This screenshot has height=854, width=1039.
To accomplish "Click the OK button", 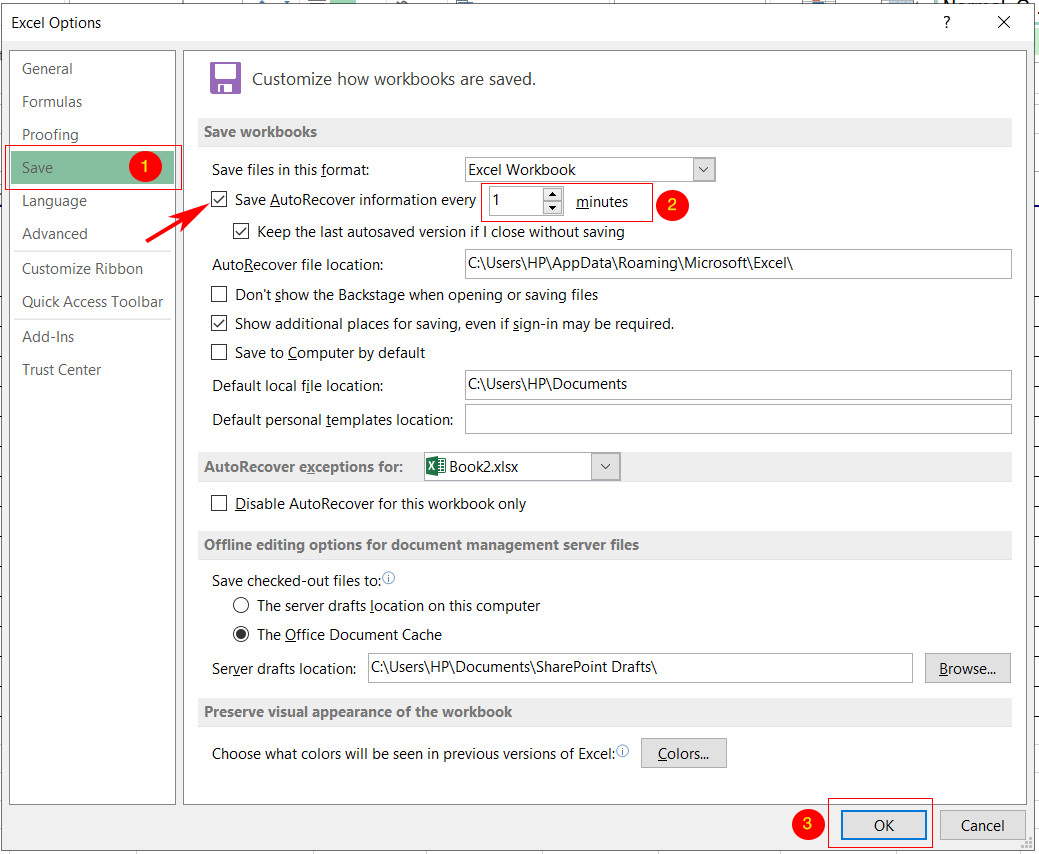I will [883, 825].
